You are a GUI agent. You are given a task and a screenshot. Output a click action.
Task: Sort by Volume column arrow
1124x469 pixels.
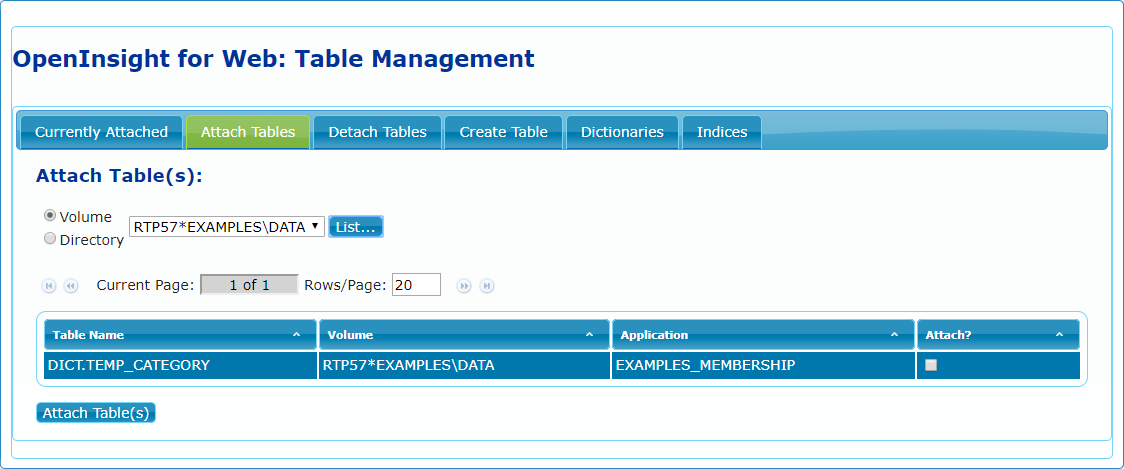click(589, 335)
